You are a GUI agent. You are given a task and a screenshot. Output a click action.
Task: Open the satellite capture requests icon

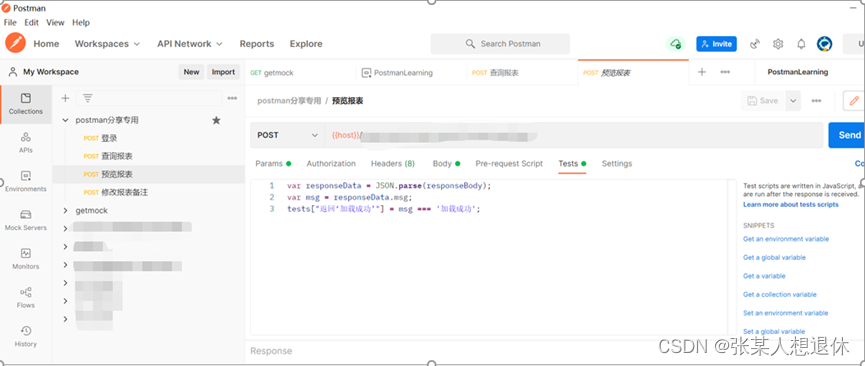tap(755, 44)
